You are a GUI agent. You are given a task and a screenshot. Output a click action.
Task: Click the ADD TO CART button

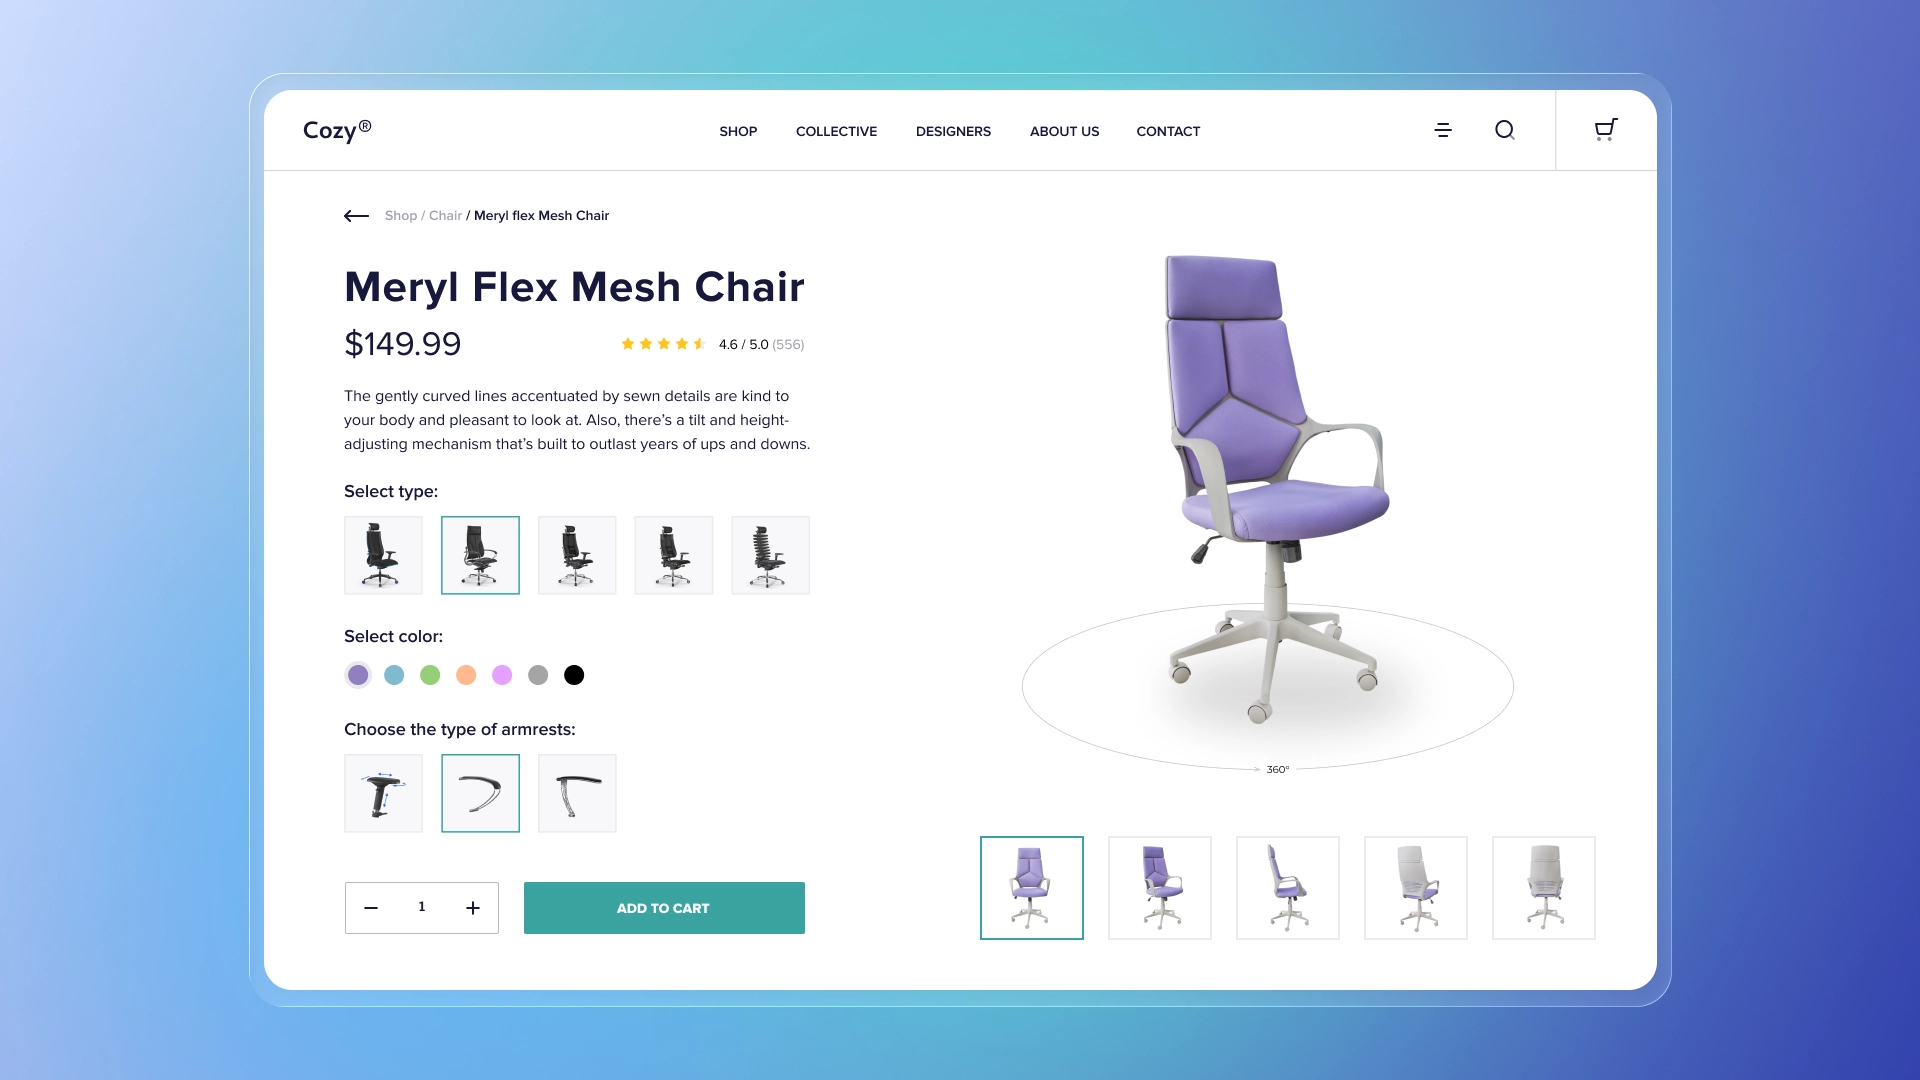(x=664, y=908)
